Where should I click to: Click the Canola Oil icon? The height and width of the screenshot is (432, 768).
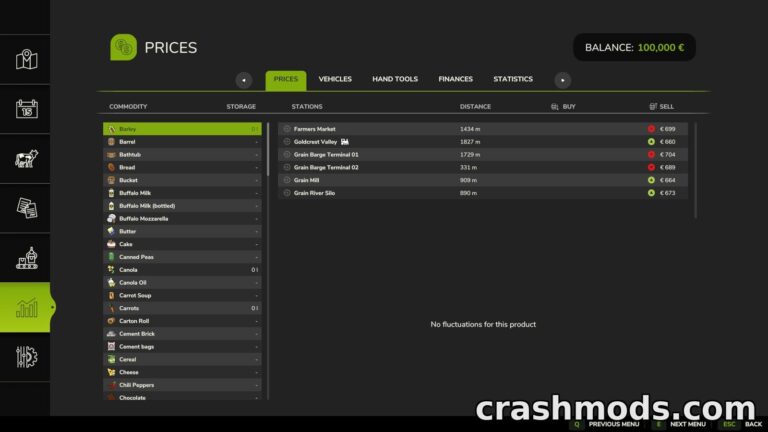(x=111, y=283)
